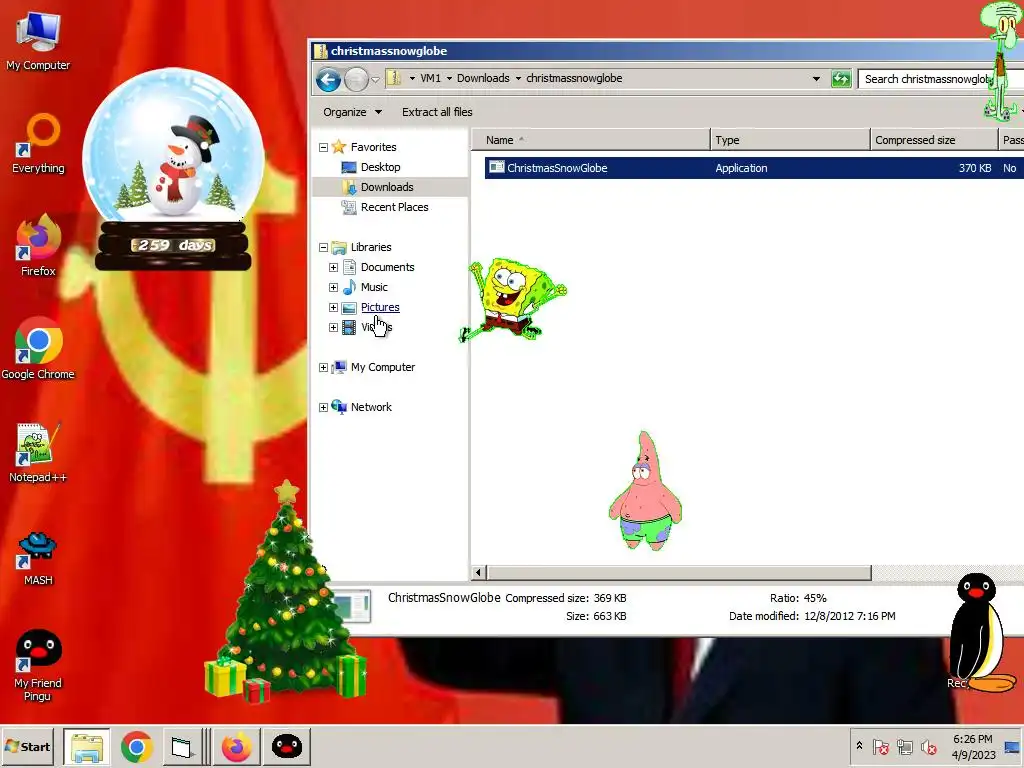The image size is (1024, 768).
Task: Open the address bar history dropdown
Action: (816, 79)
